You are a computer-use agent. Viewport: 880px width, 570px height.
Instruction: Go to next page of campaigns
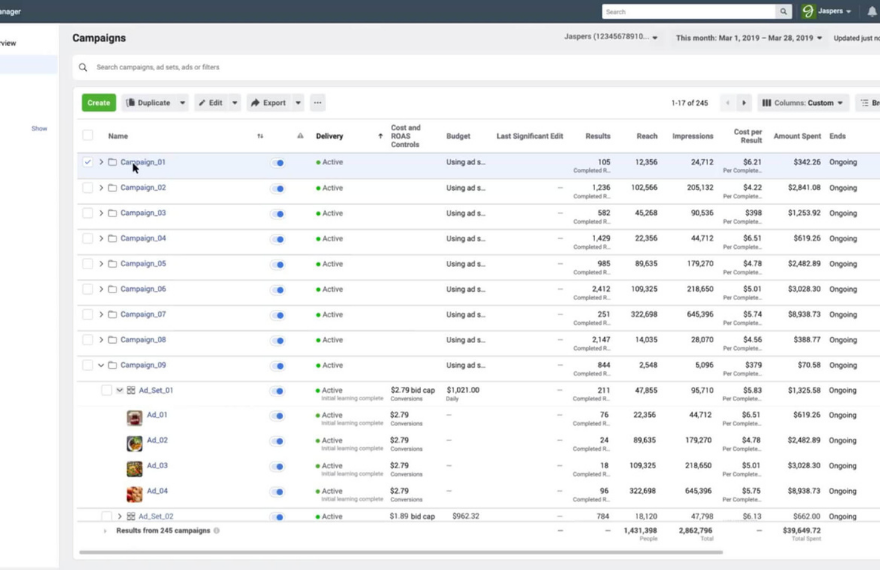(x=743, y=103)
